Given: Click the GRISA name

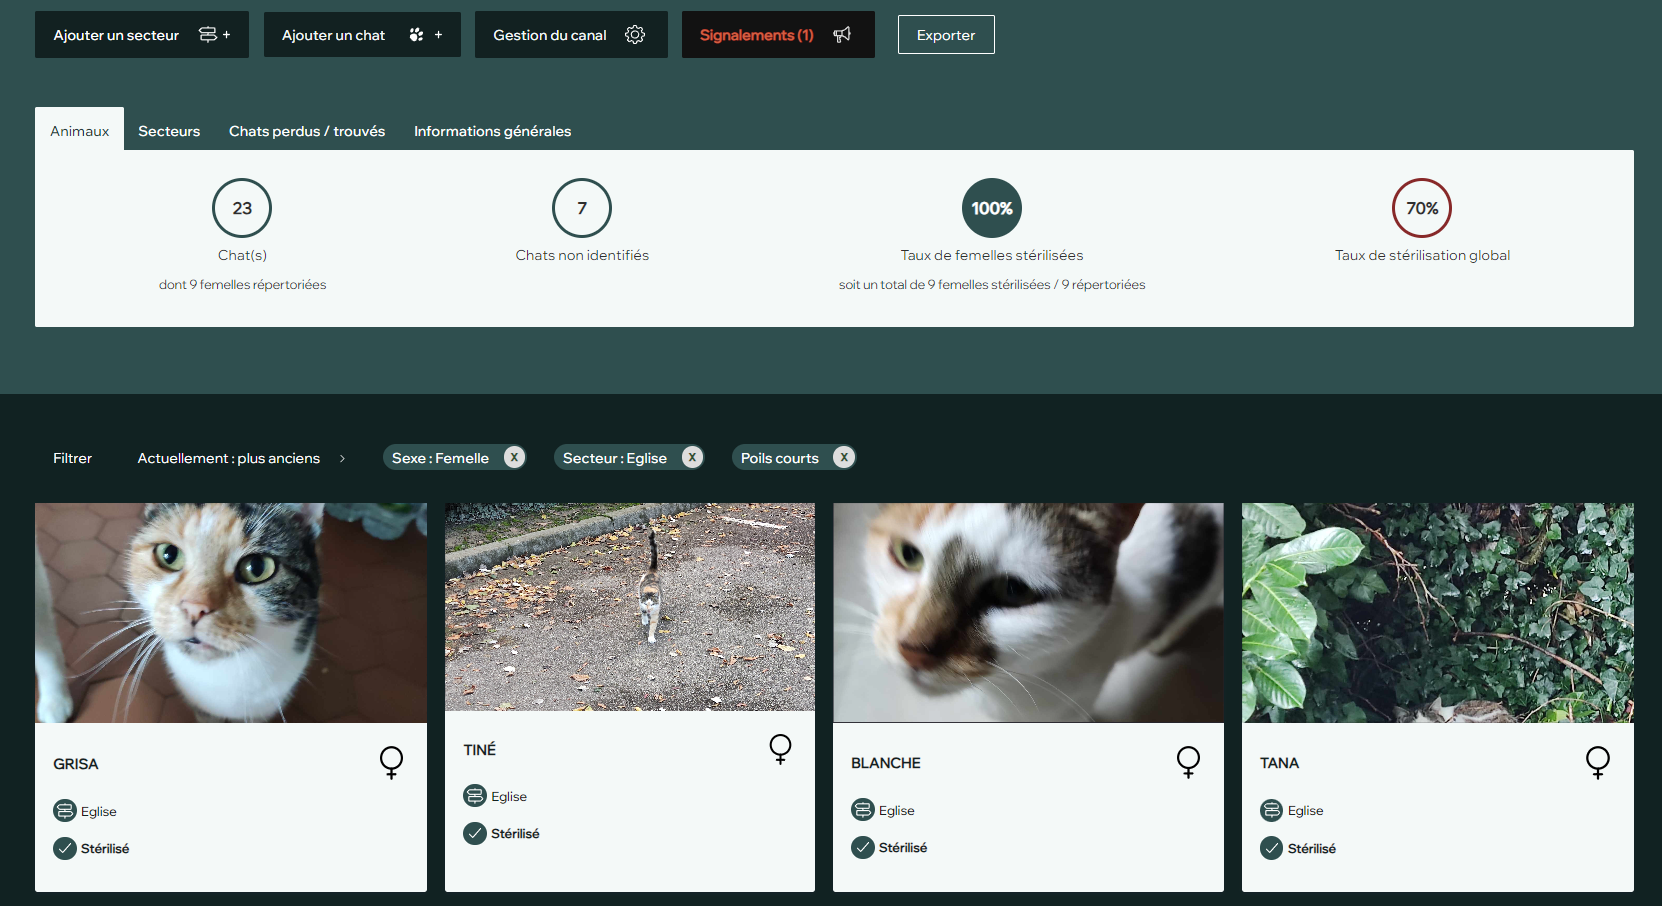Looking at the screenshot, I should click(76, 764).
